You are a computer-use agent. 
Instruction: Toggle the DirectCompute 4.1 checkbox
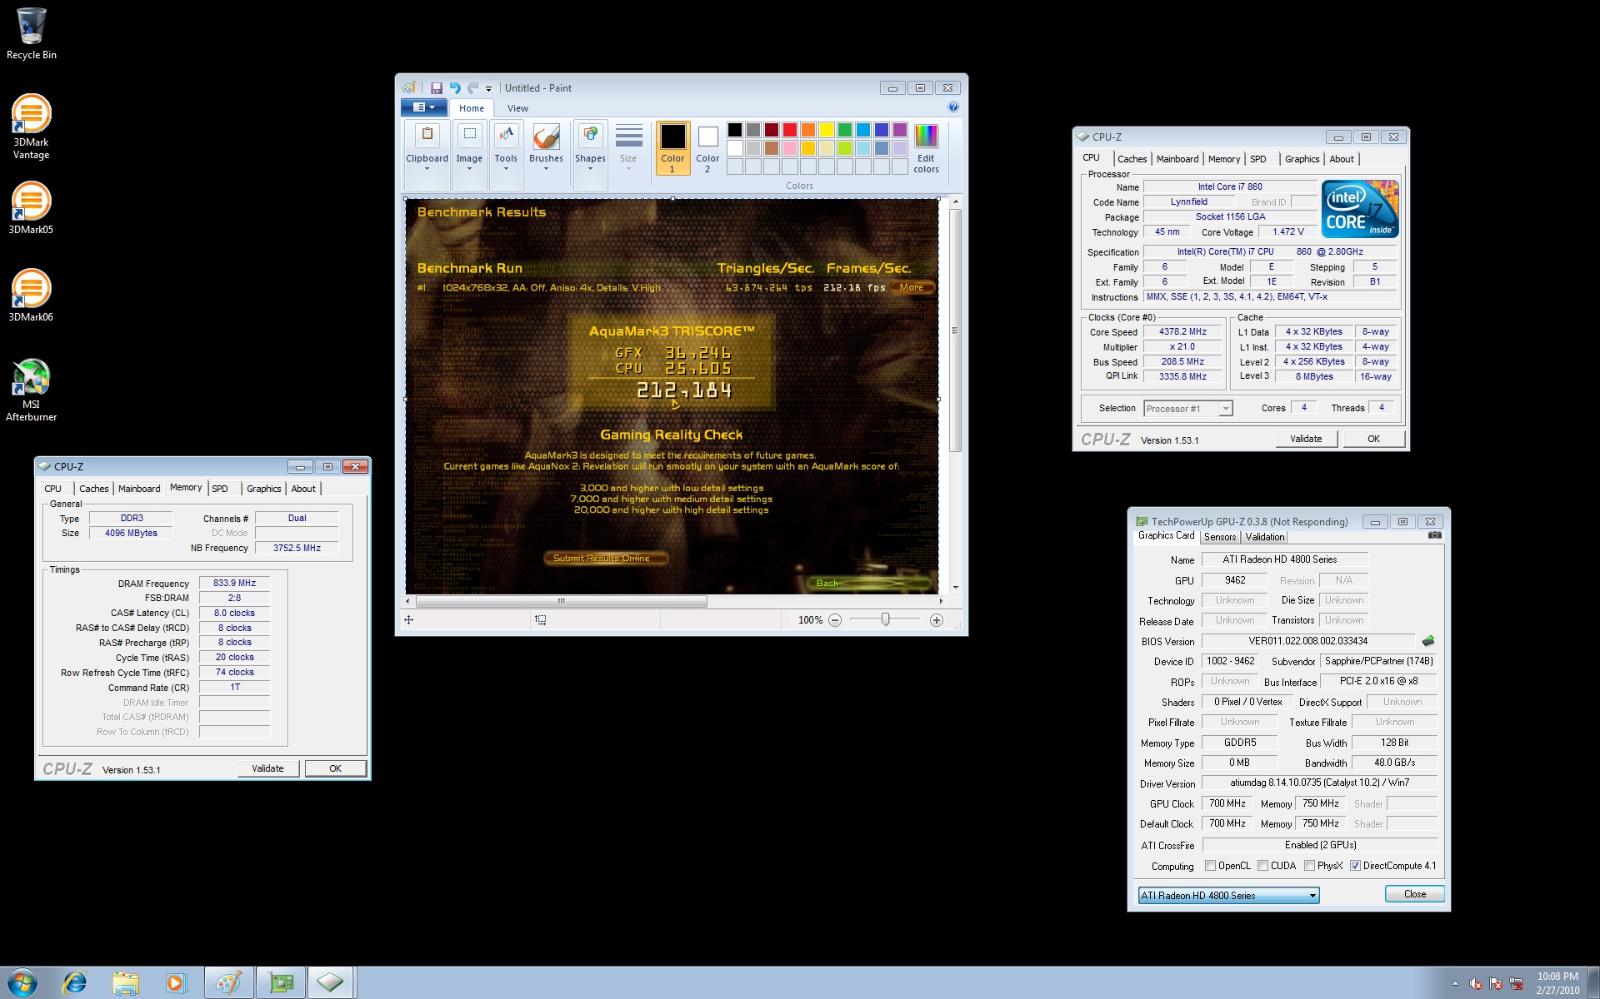pyautogui.click(x=1355, y=866)
